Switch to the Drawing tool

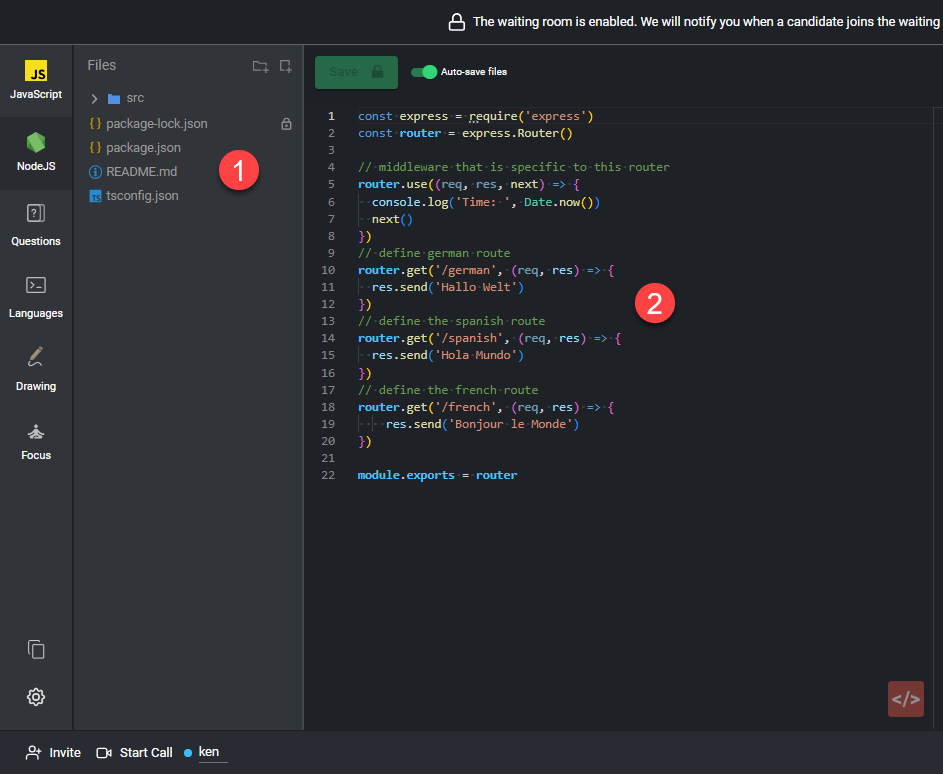(36, 368)
